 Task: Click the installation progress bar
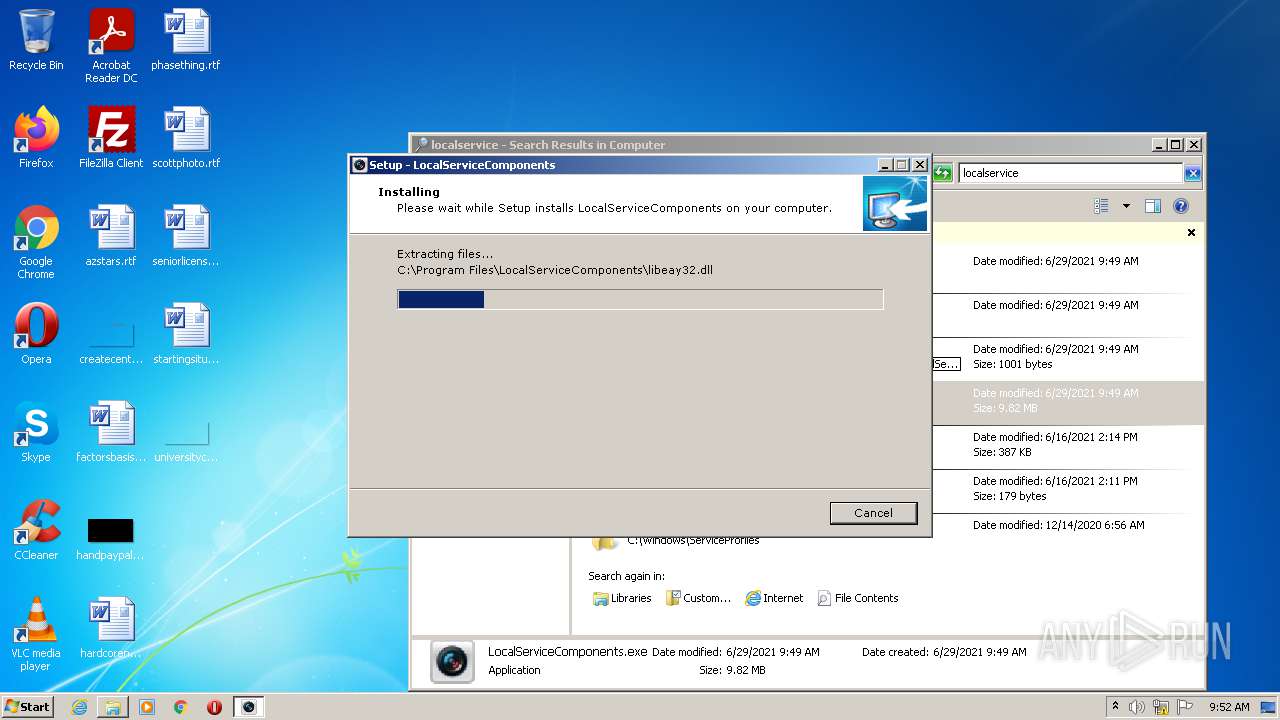tap(640, 299)
